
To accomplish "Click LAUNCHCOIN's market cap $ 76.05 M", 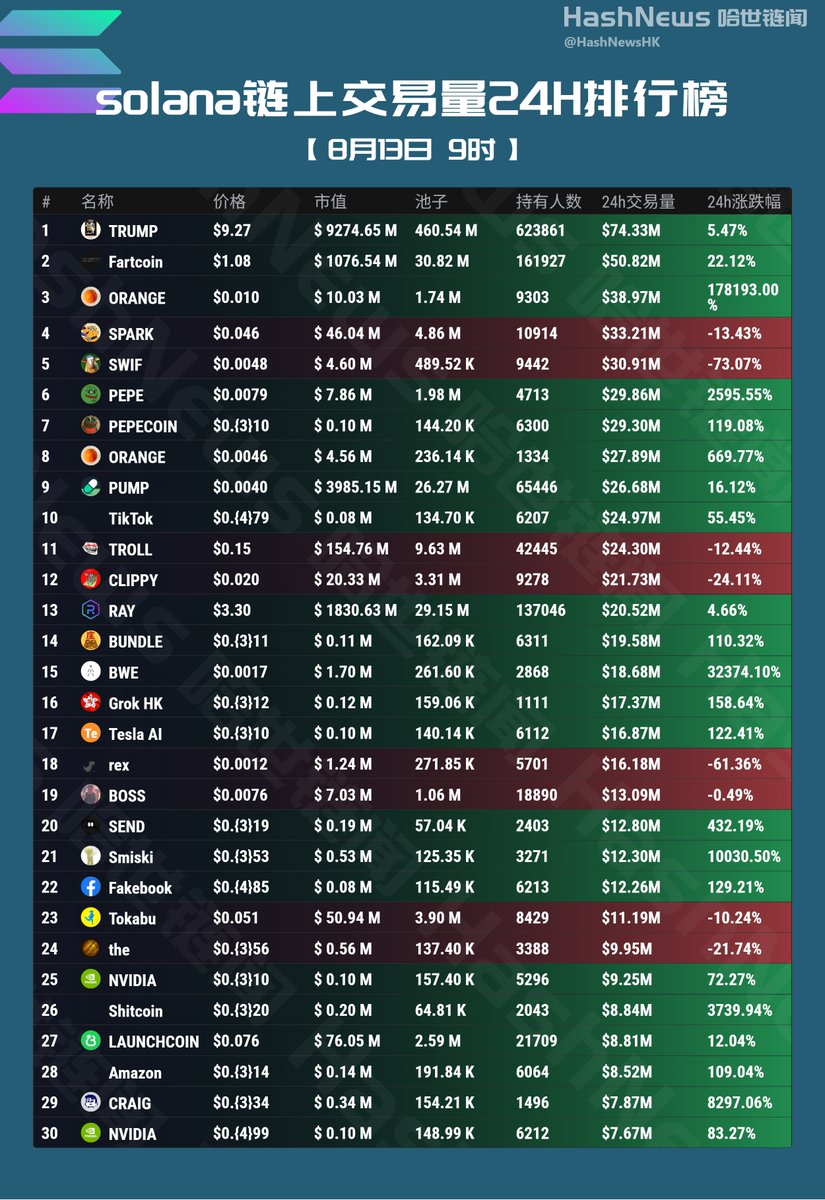I will 347,1042.
